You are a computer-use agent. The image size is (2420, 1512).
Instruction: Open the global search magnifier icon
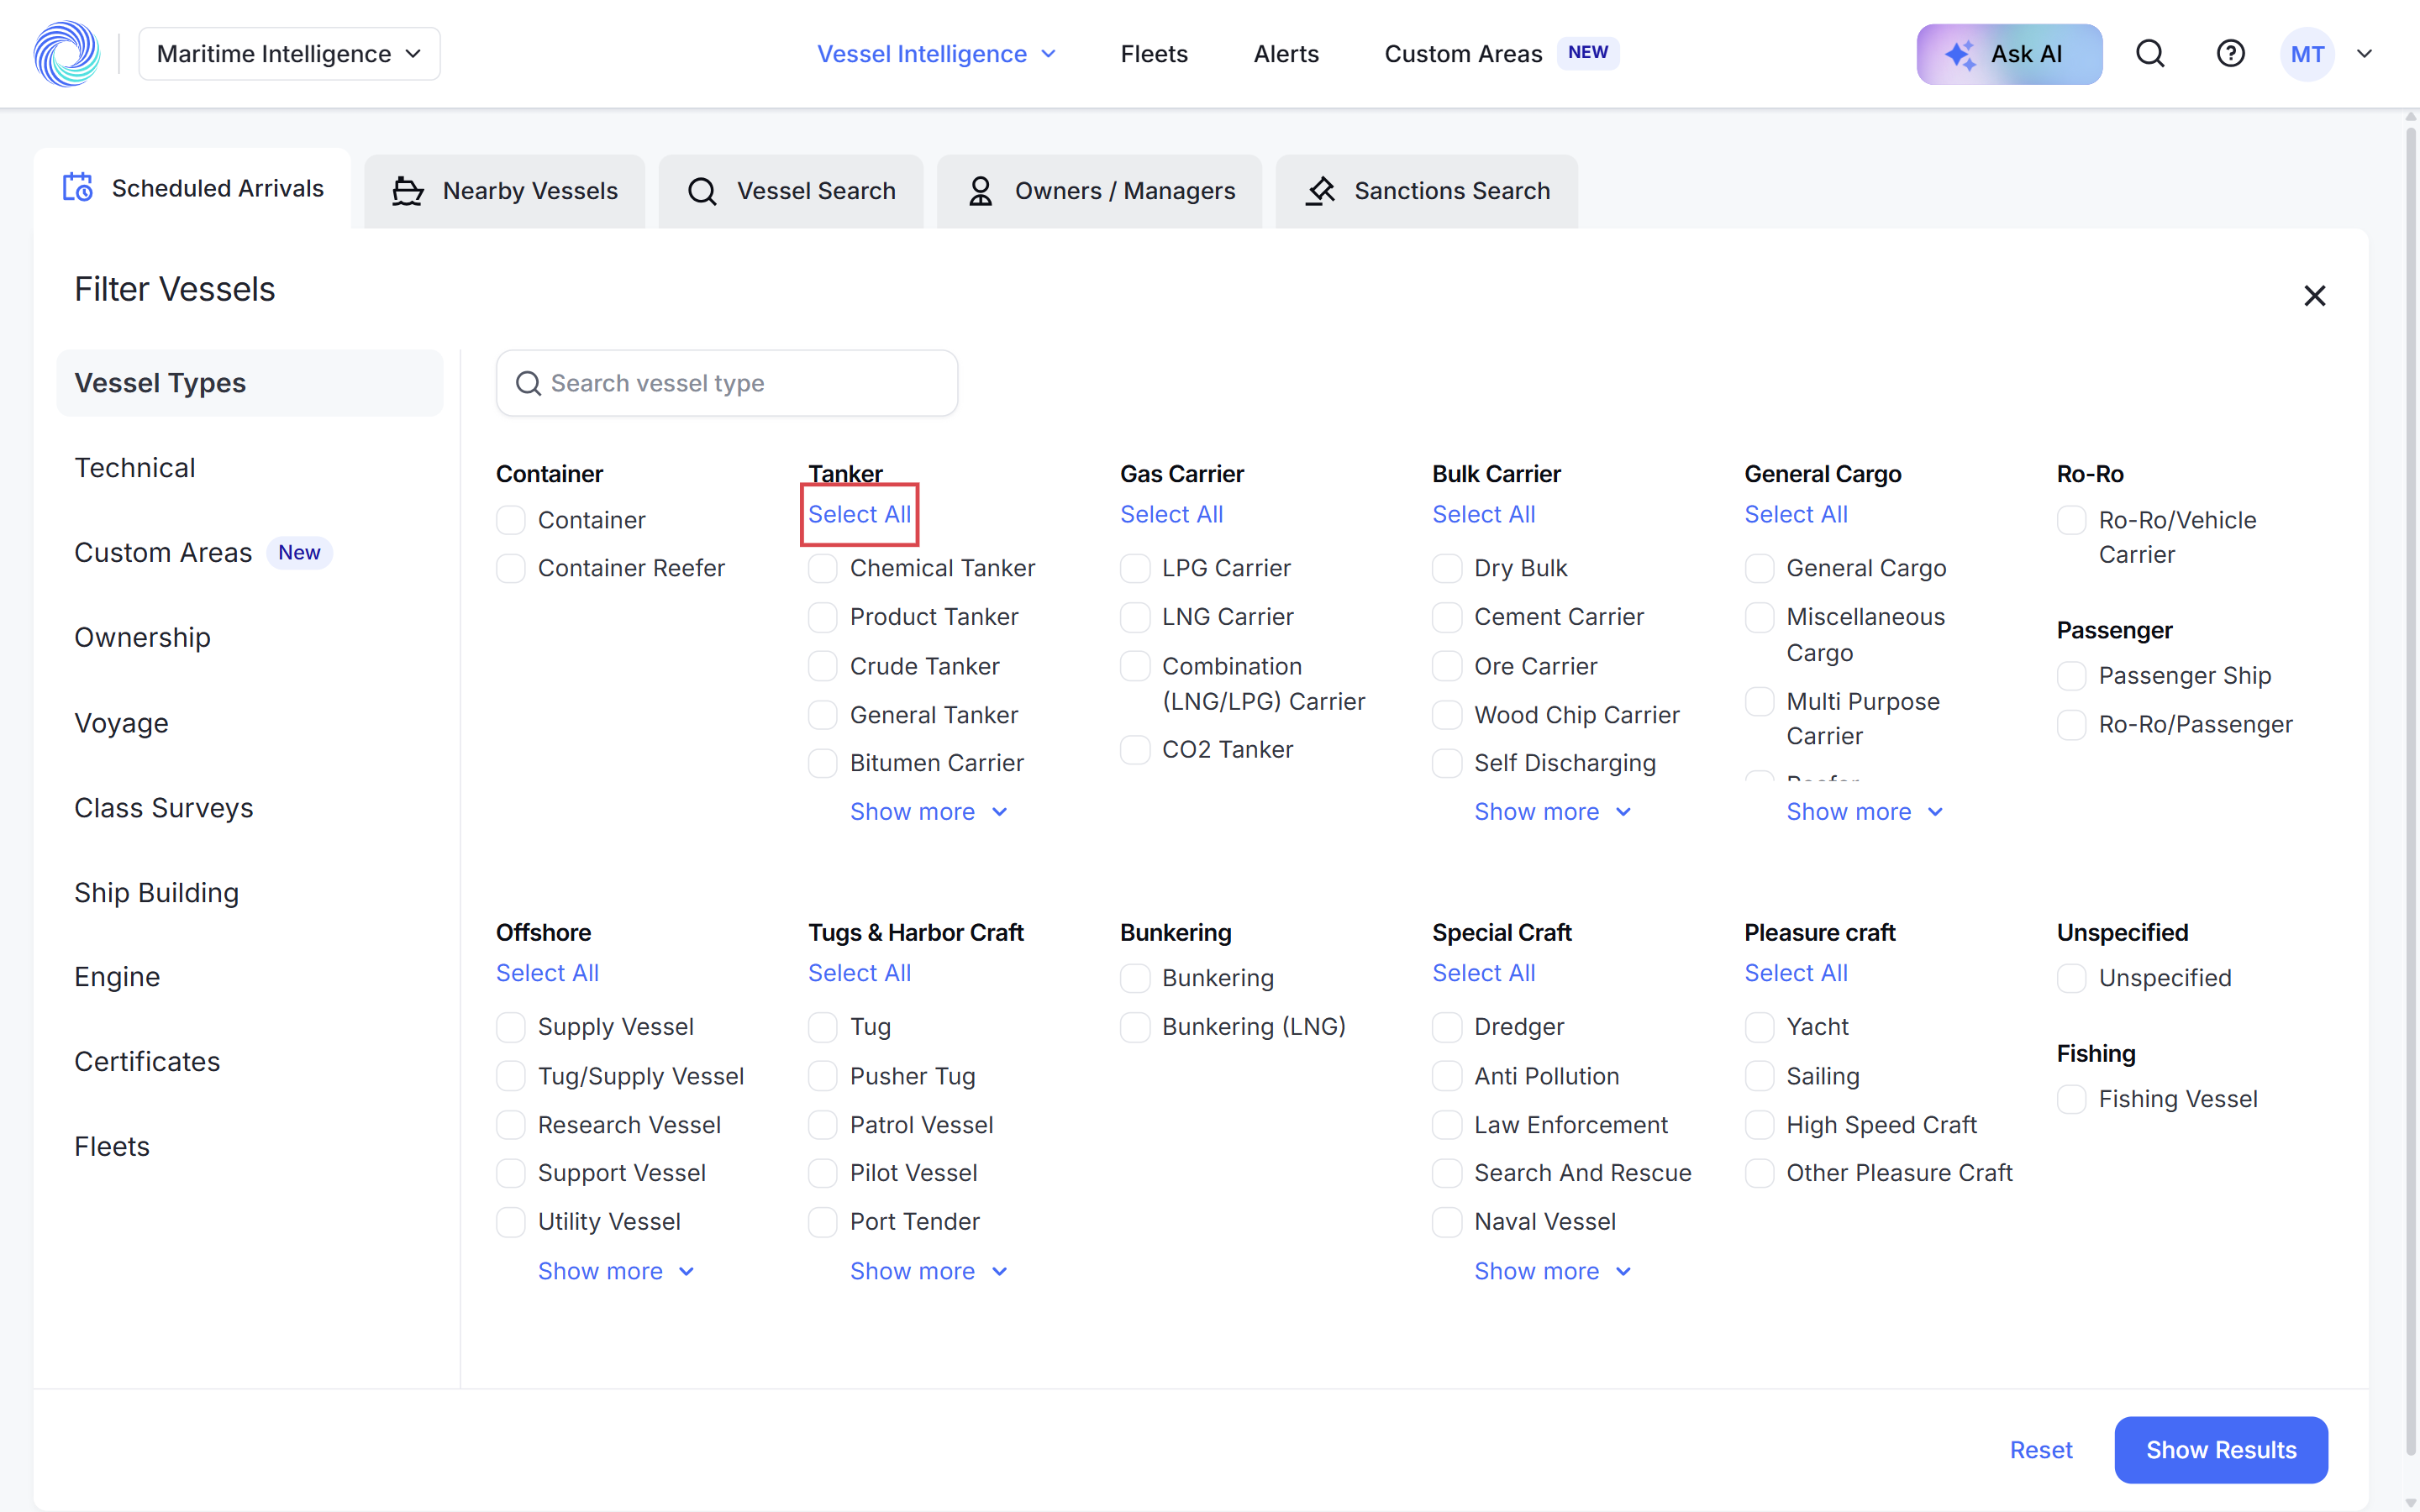pos(2150,54)
